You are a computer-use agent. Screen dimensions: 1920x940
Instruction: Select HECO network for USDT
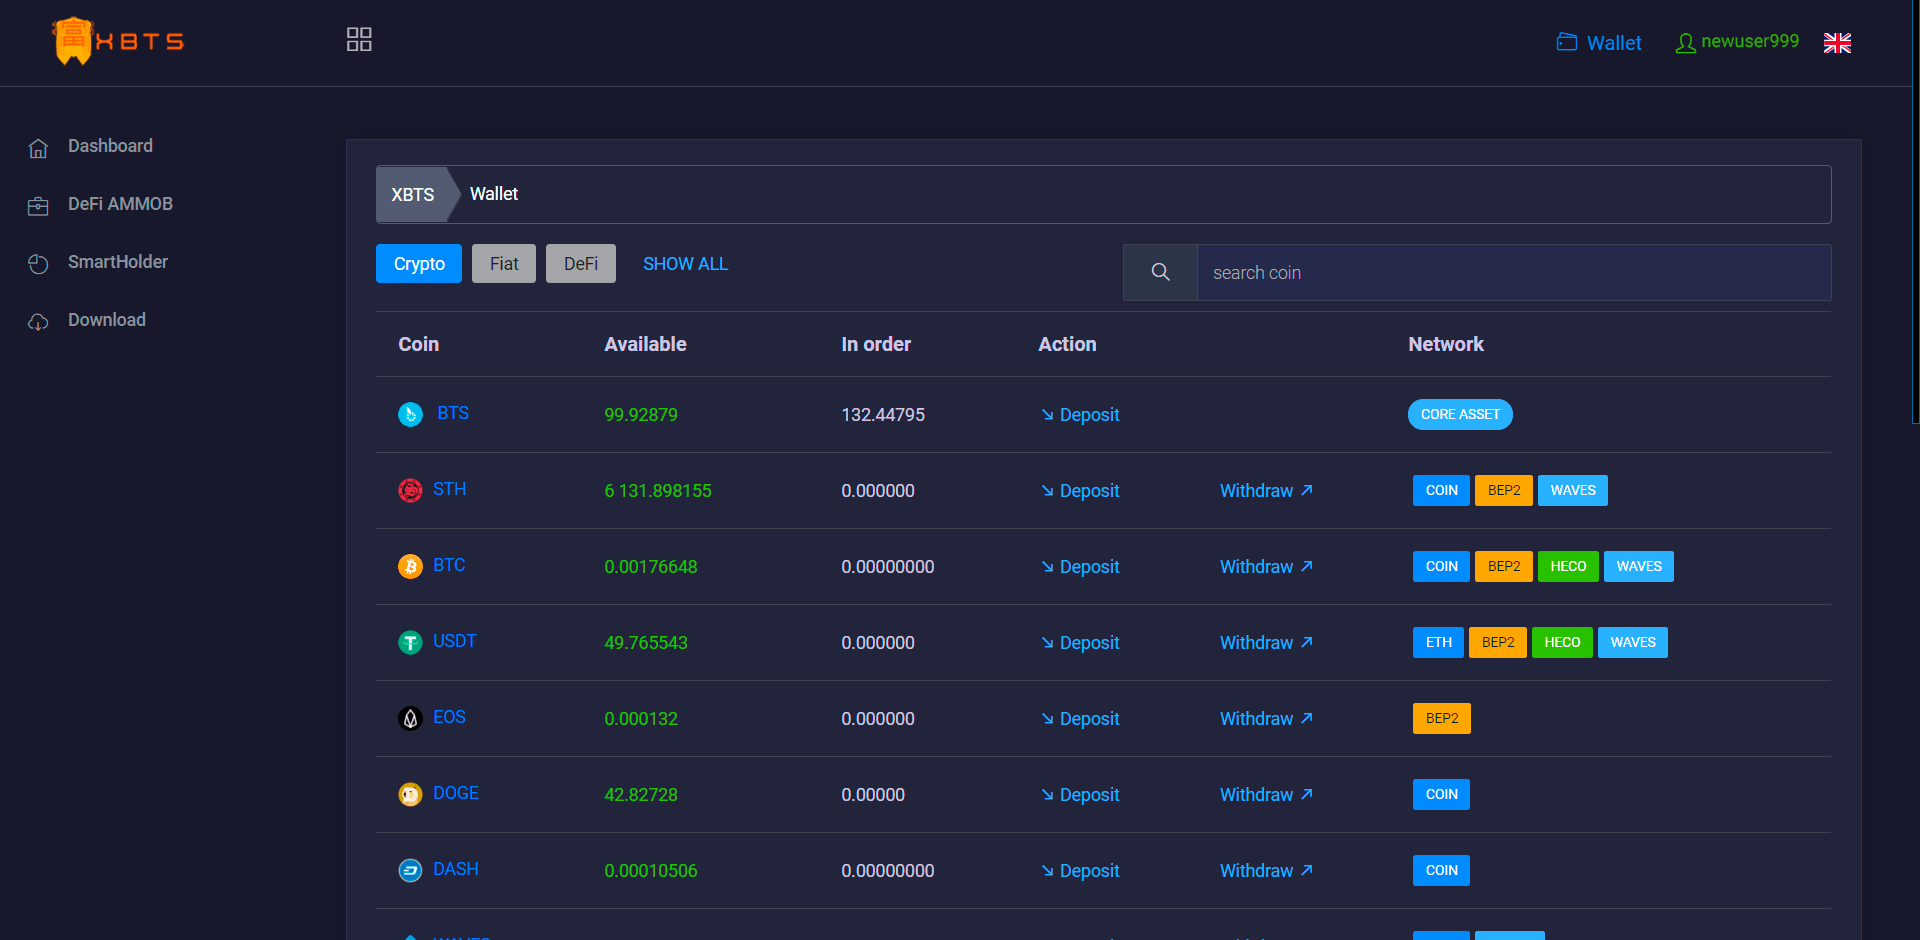tap(1562, 642)
